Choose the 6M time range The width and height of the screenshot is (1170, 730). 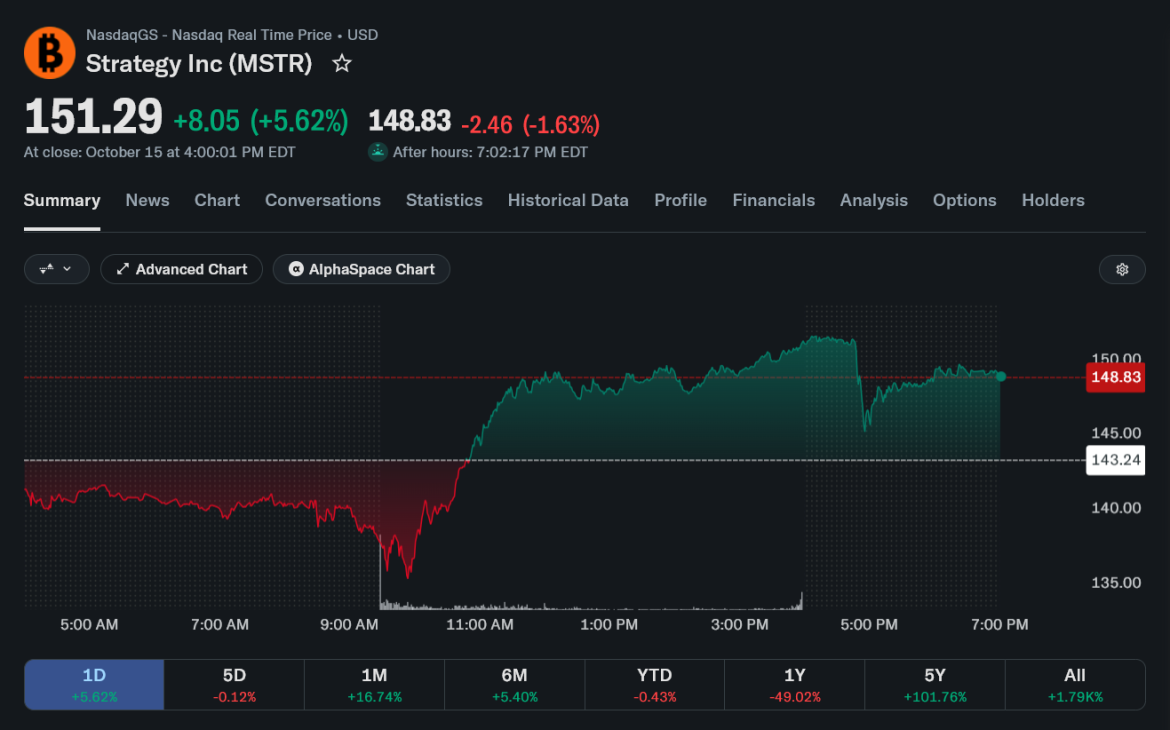(x=514, y=684)
